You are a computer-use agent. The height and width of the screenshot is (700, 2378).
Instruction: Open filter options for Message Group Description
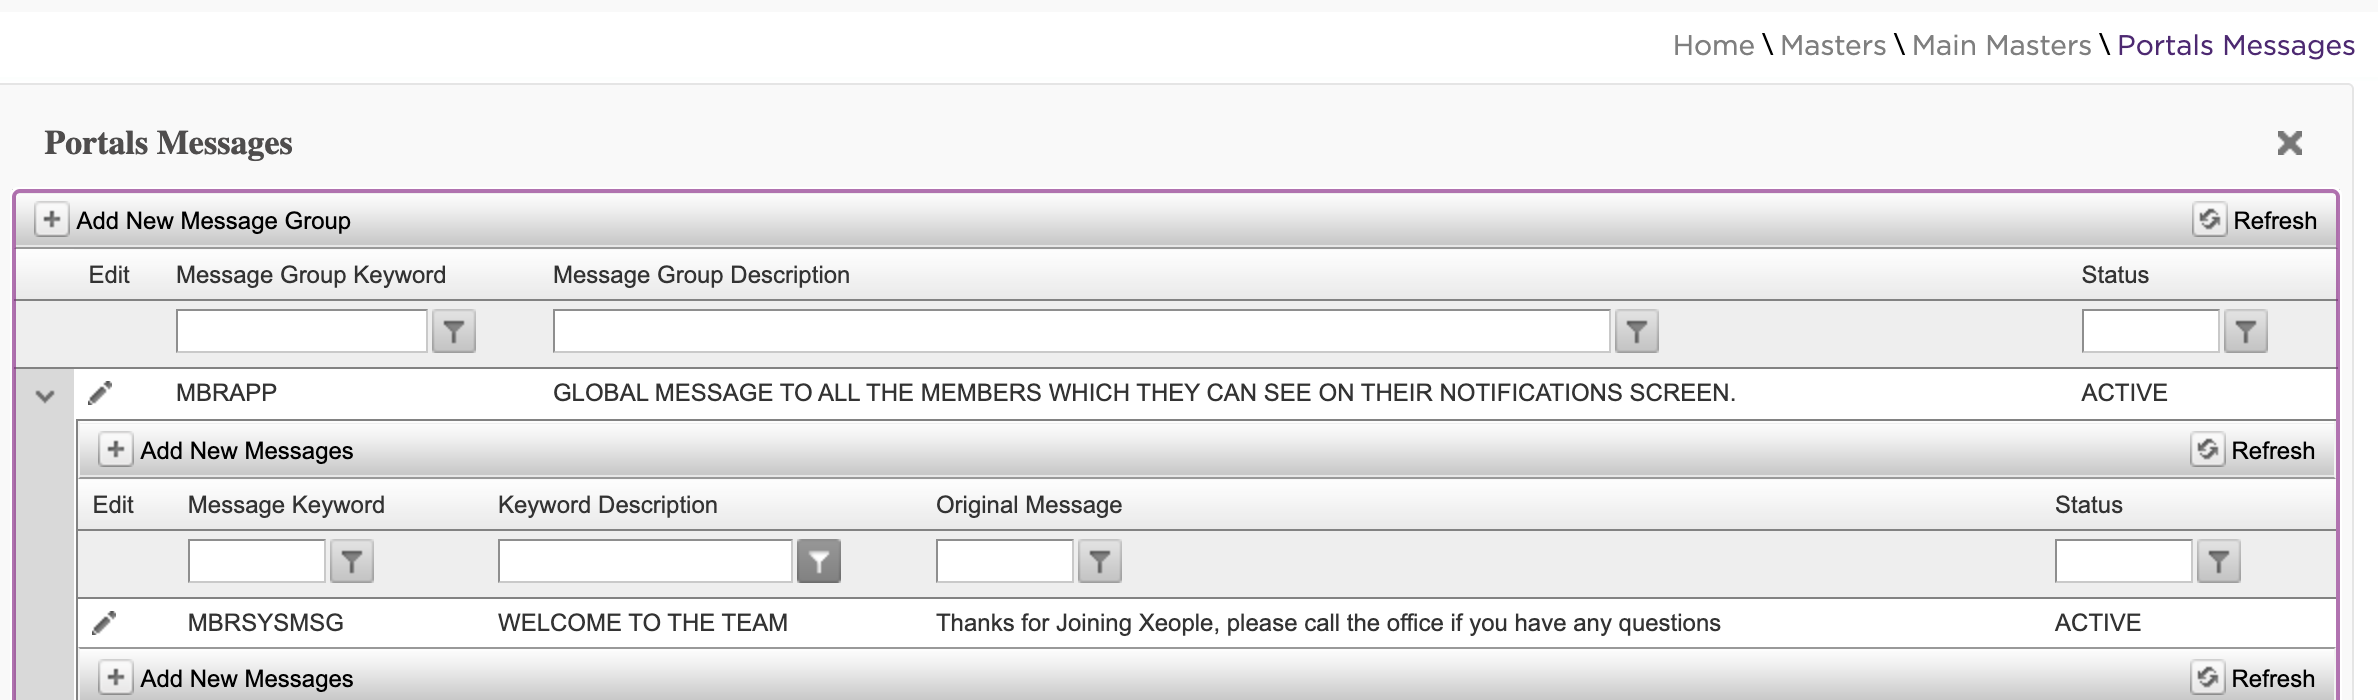click(1636, 332)
